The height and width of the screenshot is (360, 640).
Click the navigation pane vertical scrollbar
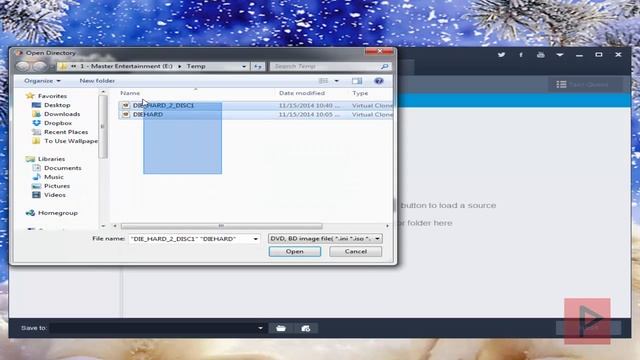tap(103, 127)
